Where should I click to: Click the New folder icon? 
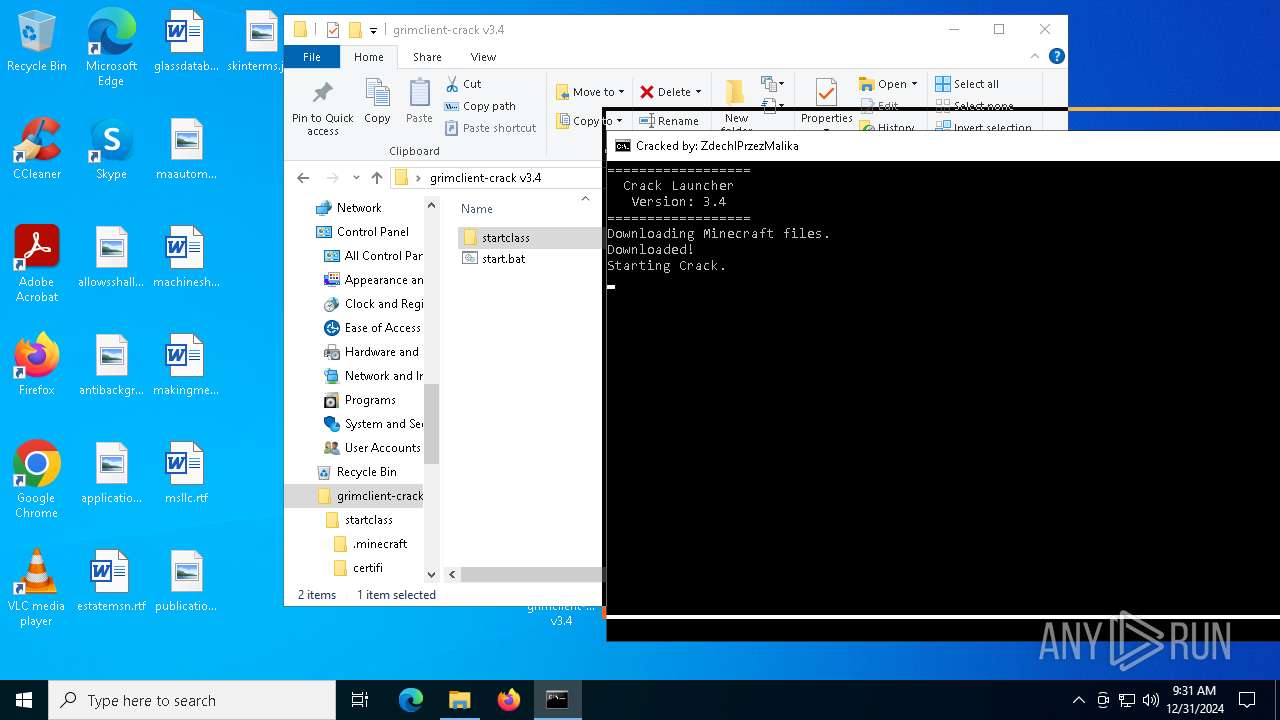click(x=735, y=92)
